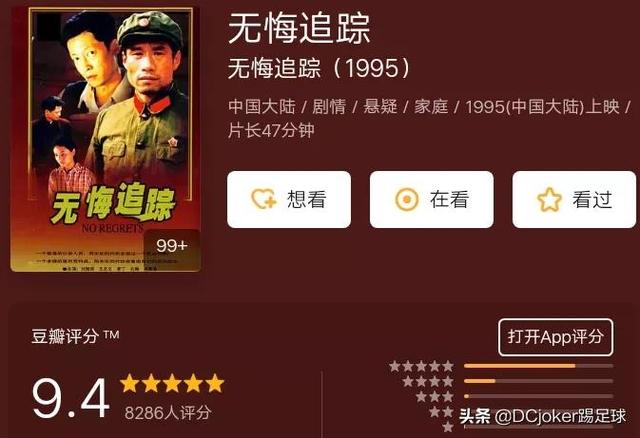Image resolution: width=640 pixels, height=438 pixels.
Task: Mark the film as 看过
Action: coord(574,200)
